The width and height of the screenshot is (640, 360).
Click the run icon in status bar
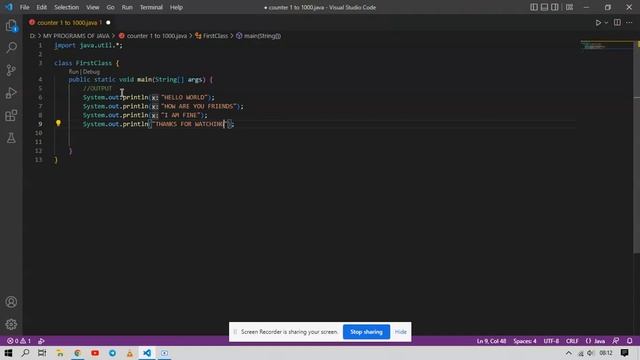coord(41,341)
